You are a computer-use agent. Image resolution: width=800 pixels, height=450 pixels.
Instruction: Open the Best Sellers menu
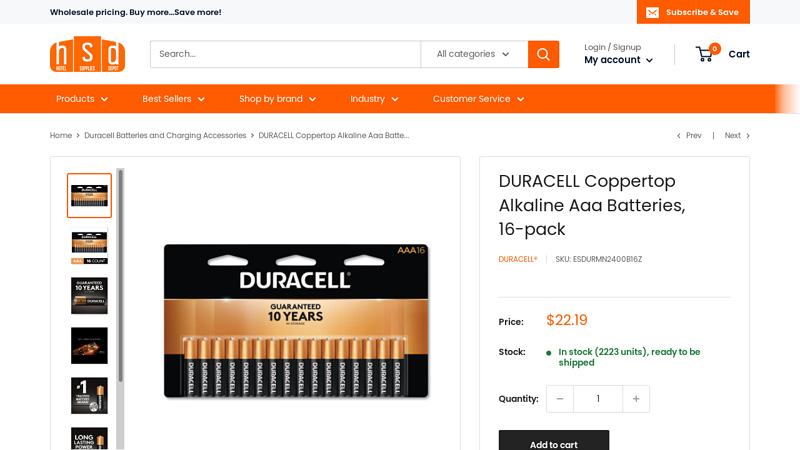(x=173, y=99)
